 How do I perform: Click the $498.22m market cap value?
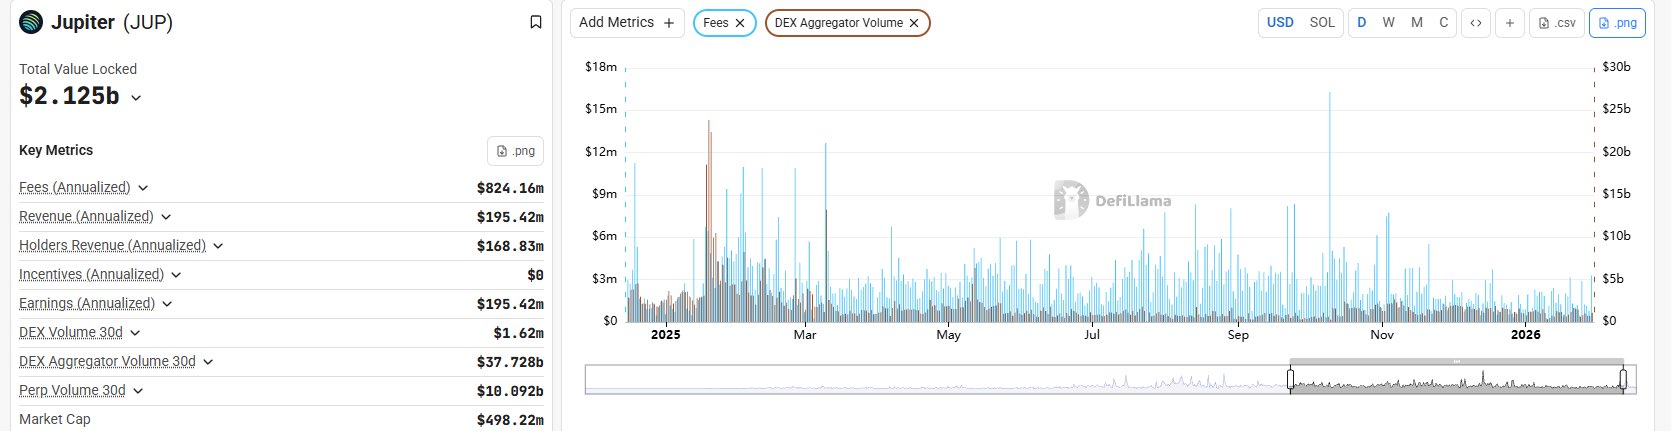click(x=510, y=420)
